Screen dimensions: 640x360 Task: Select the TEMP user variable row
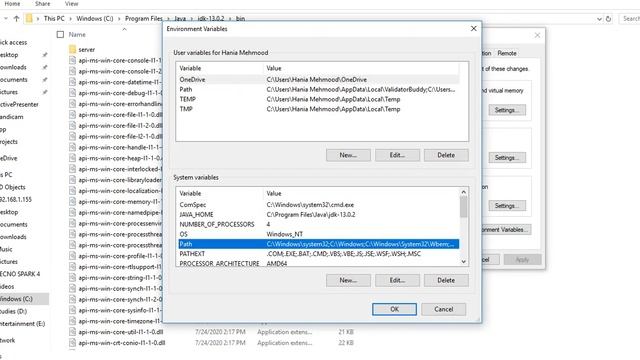(319, 99)
